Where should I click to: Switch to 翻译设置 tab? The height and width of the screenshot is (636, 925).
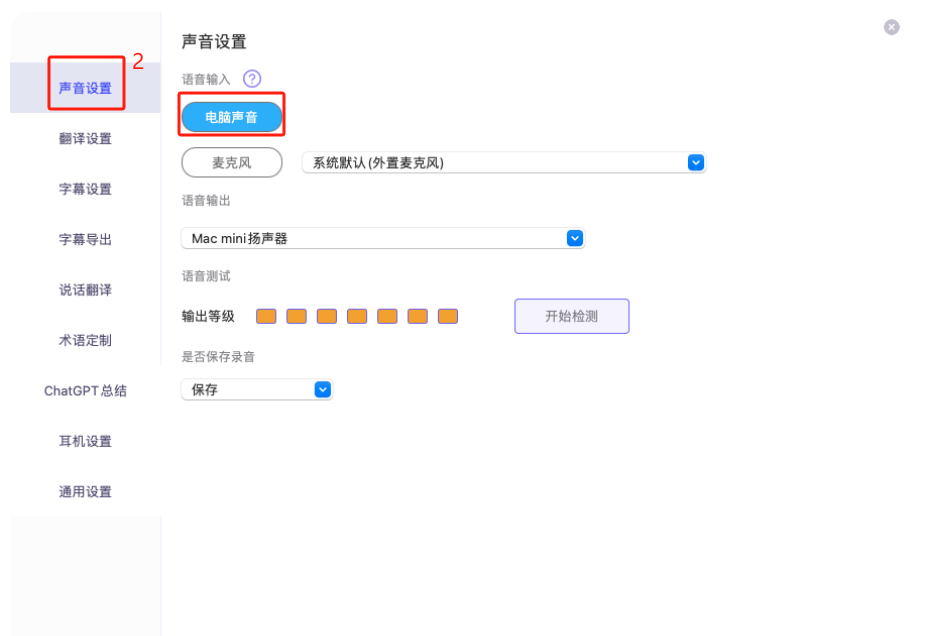point(85,139)
